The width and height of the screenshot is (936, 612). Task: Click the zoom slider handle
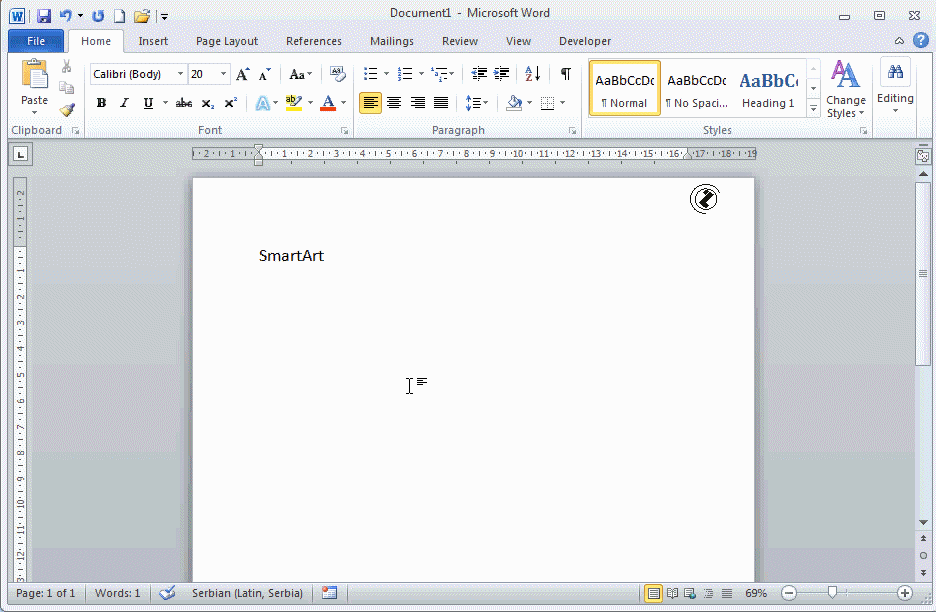tap(832, 593)
